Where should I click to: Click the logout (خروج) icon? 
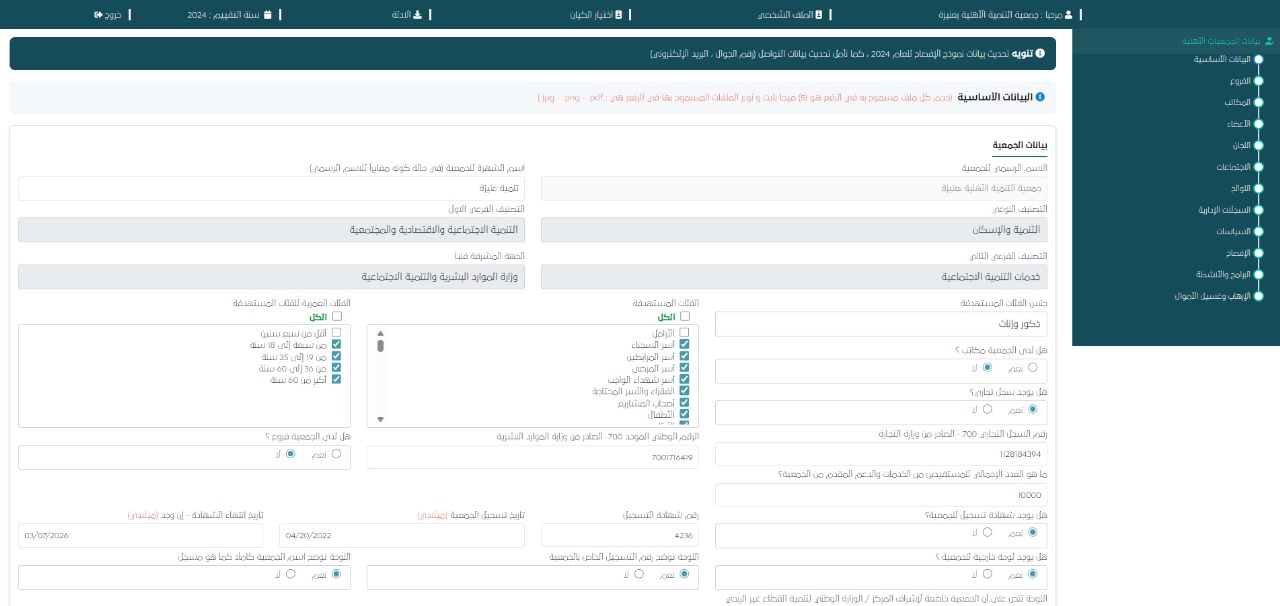pos(98,15)
